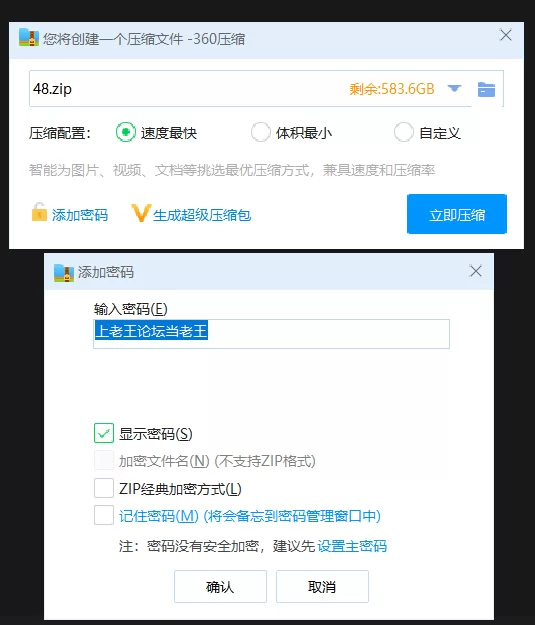Click the 360压缩 app icon in main title bar

(x=29, y=37)
